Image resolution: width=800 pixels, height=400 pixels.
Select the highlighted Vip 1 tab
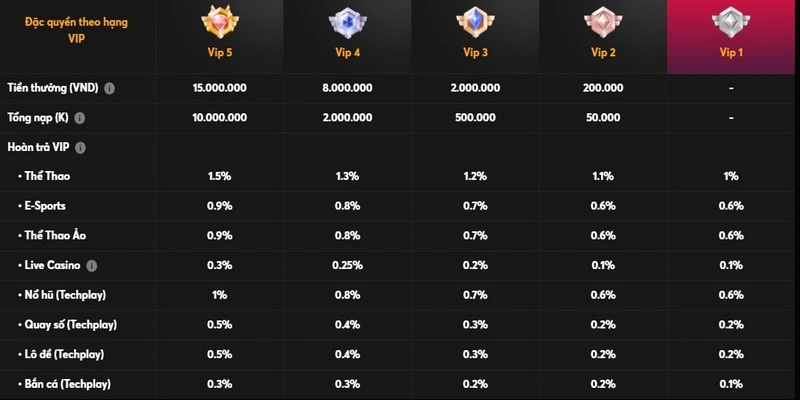point(731,37)
